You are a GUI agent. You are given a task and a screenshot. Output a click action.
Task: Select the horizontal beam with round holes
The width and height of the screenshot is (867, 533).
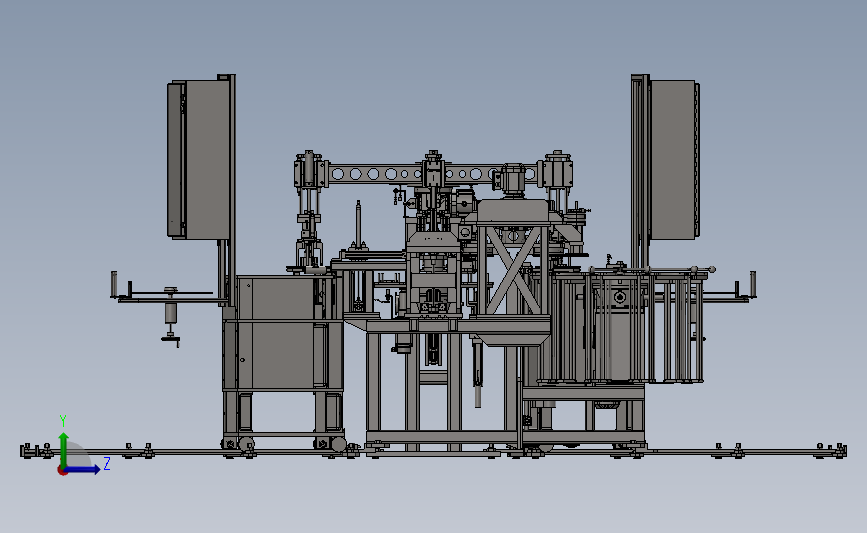point(434,174)
